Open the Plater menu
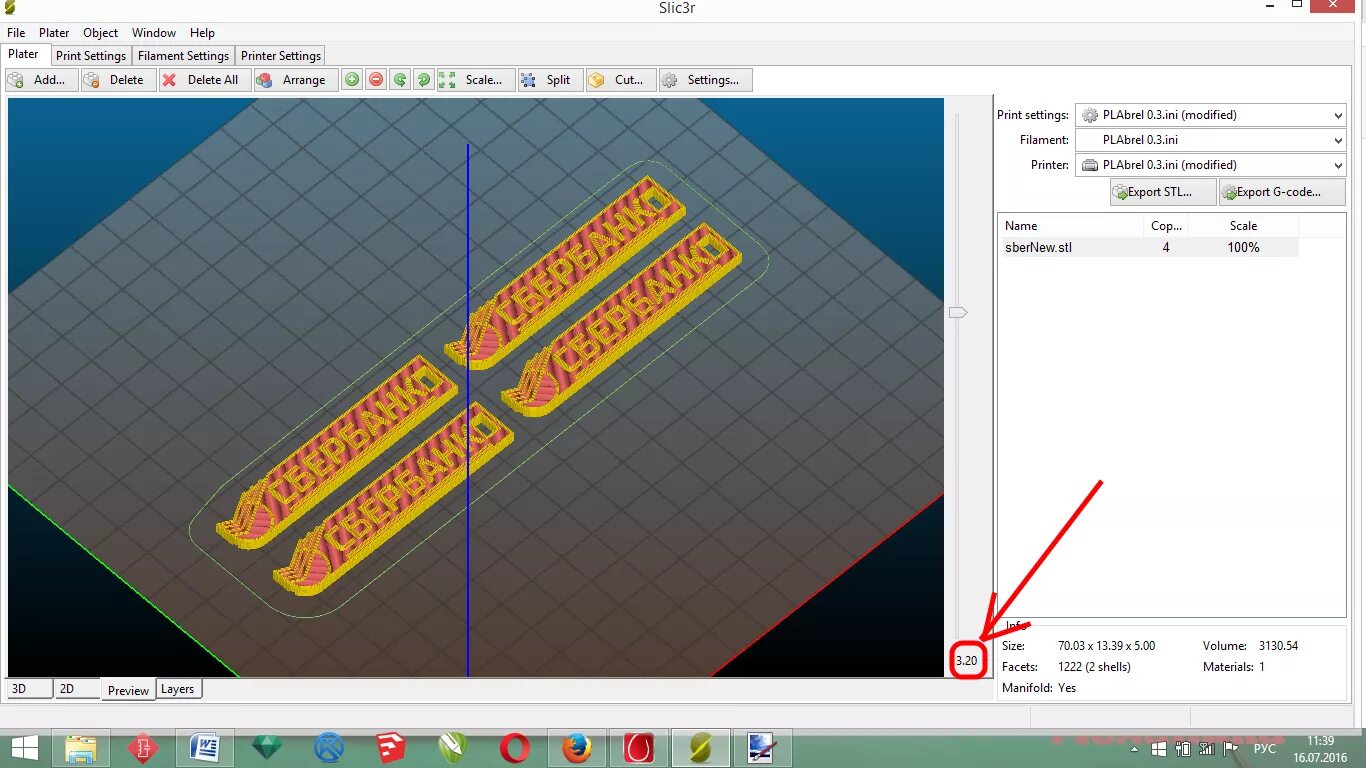The height and width of the screenshot is (768, 1366). point(54,33)
